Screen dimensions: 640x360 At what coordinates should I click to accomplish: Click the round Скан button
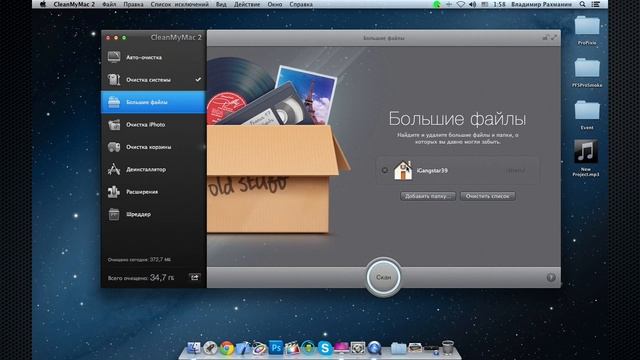383,277
